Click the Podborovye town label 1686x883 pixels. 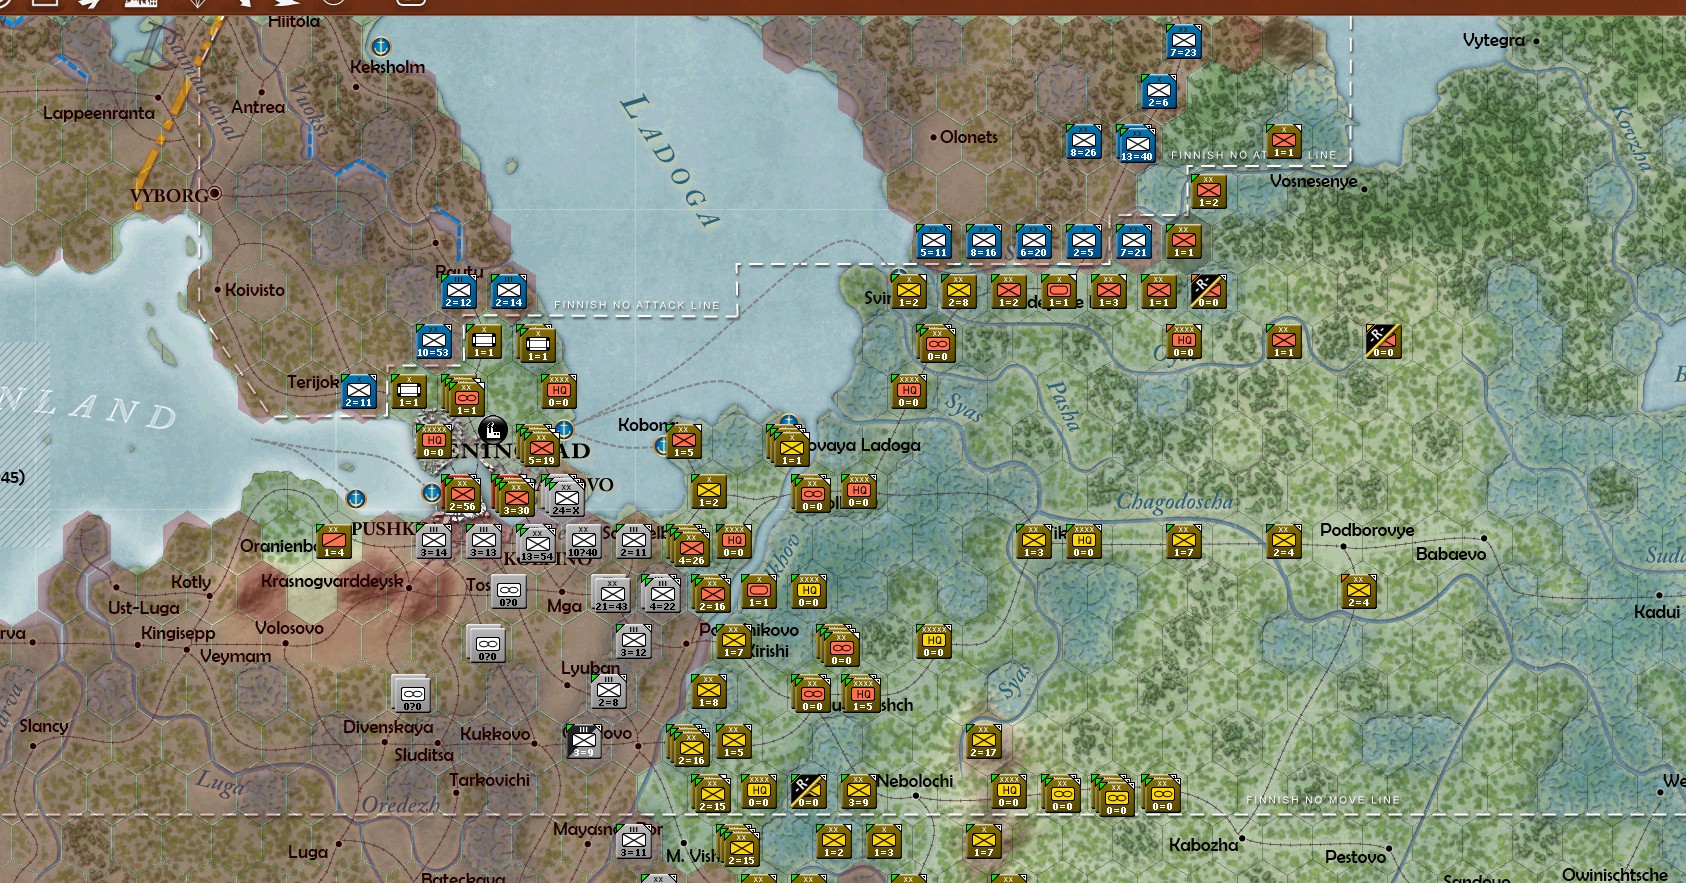point(1367,530)
